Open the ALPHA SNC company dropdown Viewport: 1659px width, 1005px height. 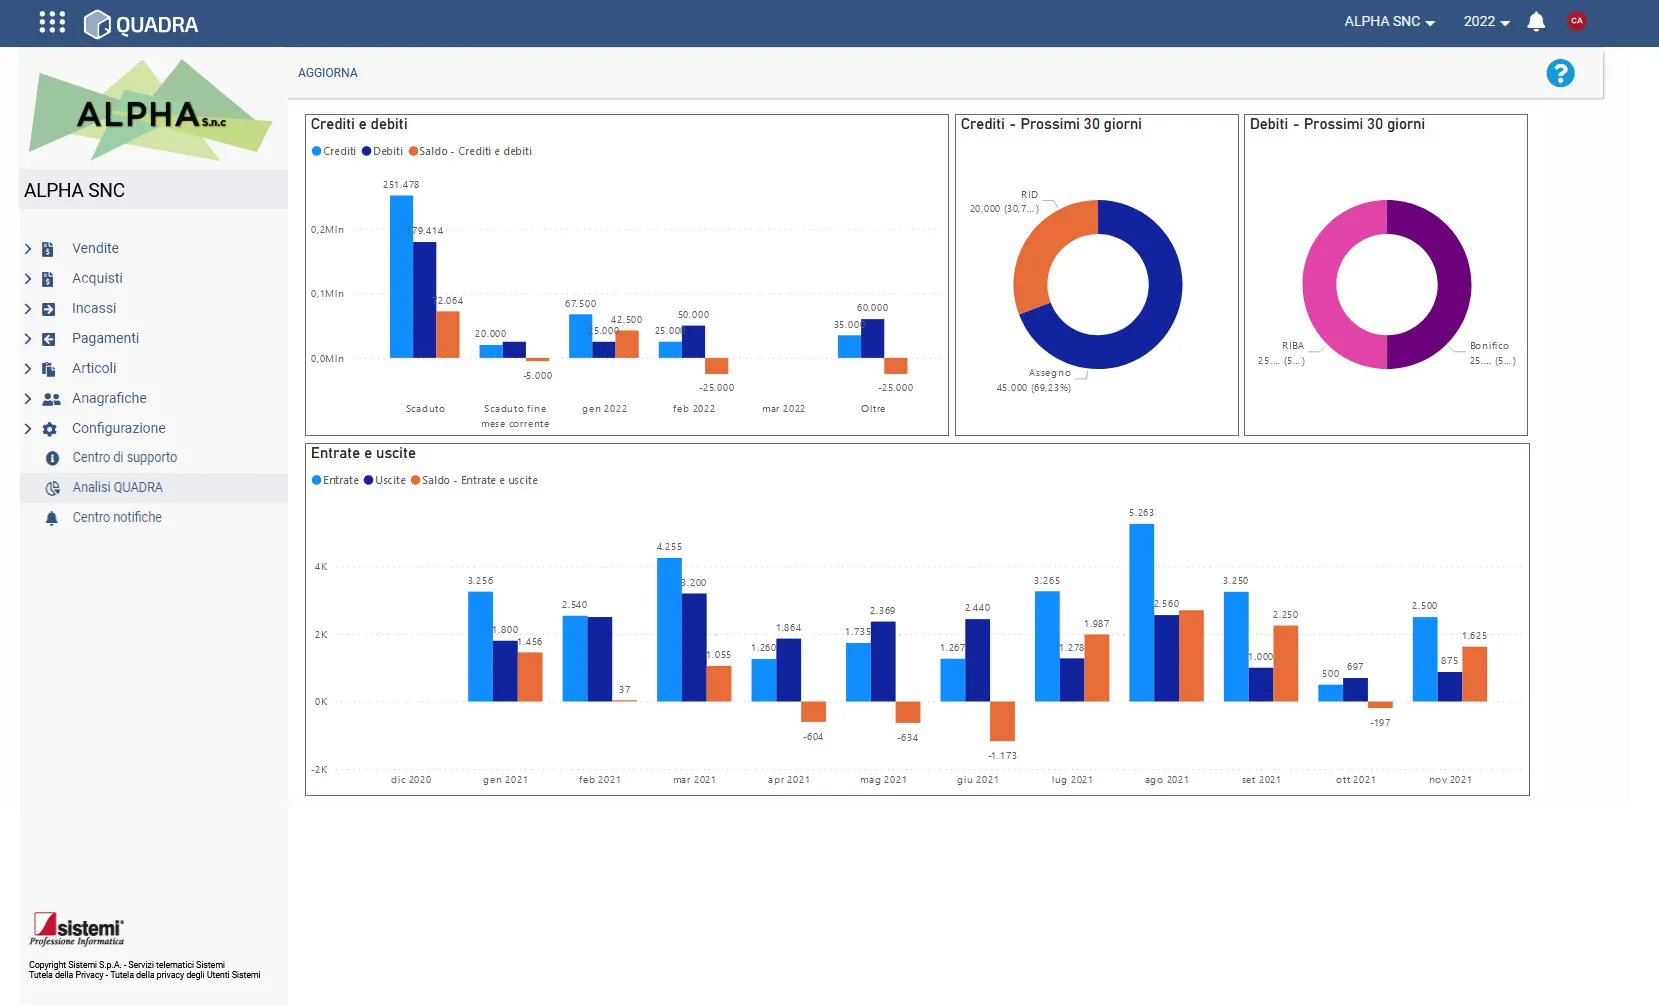tap(1389, 21)
